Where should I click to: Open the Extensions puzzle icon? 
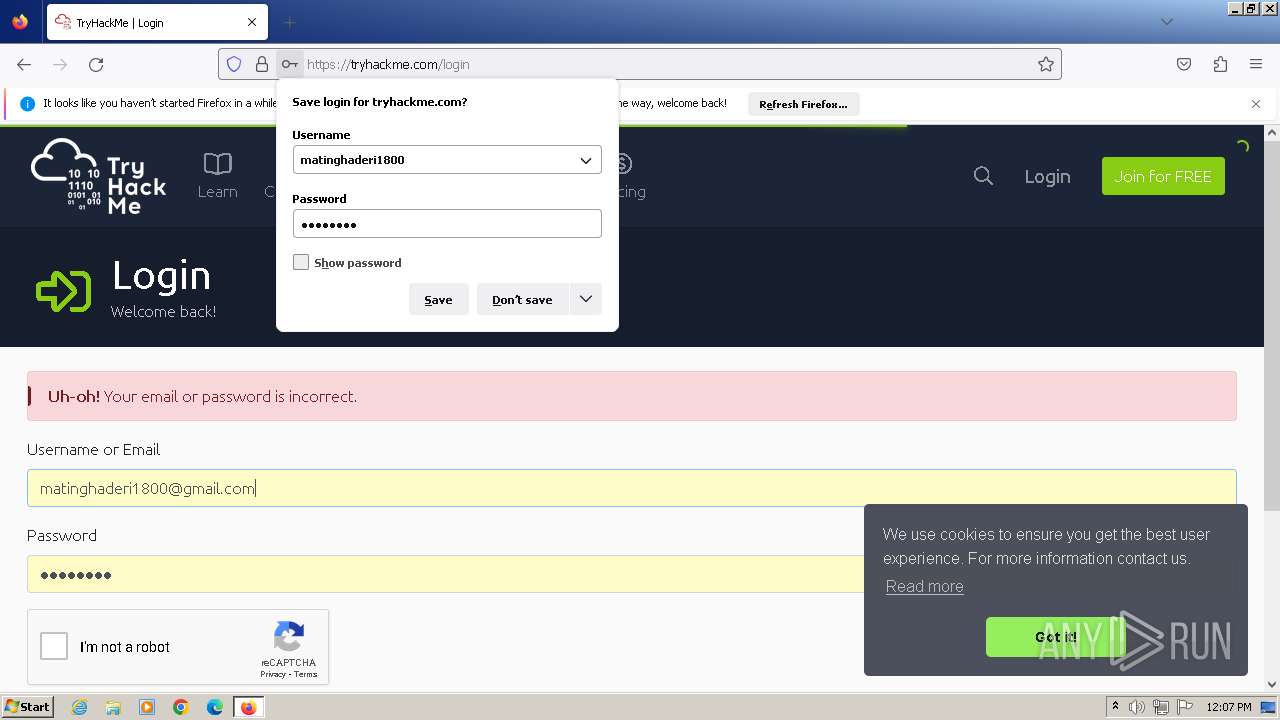[x=1220, y=64]
